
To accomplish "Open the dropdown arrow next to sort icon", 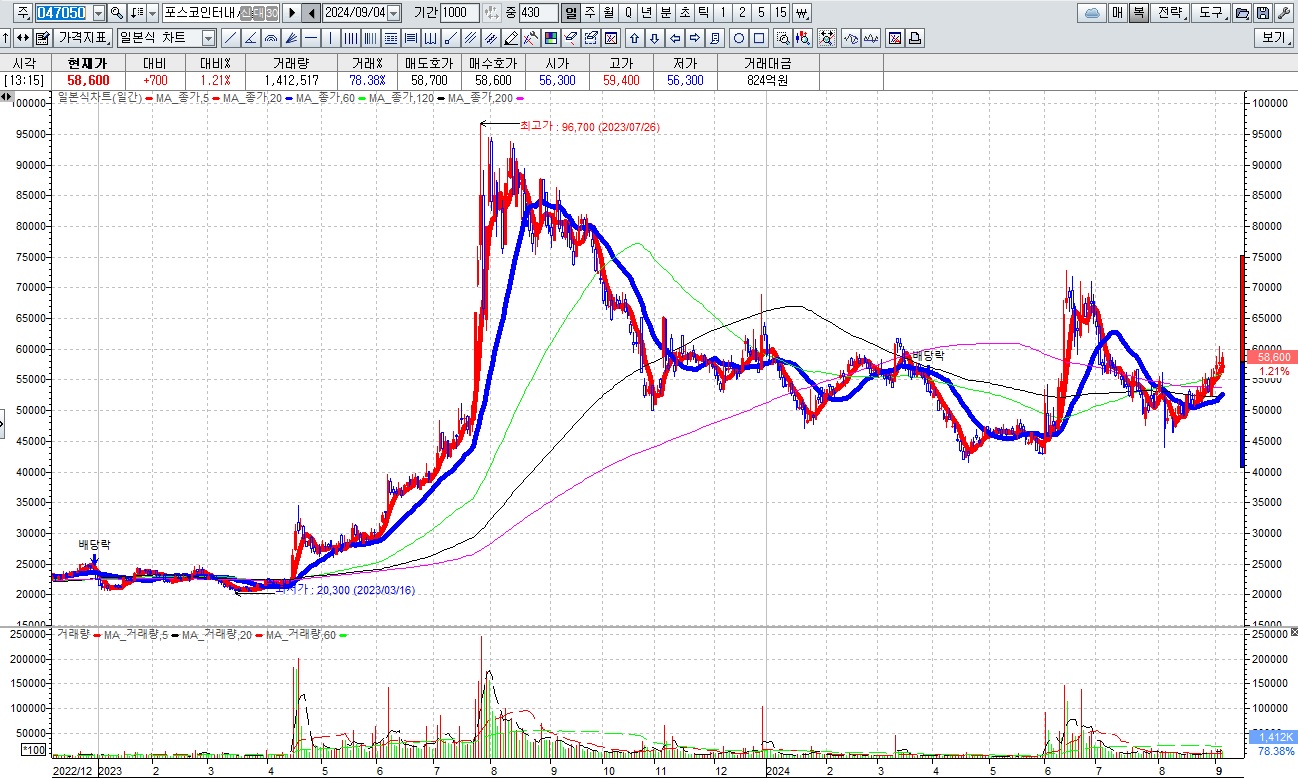I will pyautogui.click(x=152, y=13).
